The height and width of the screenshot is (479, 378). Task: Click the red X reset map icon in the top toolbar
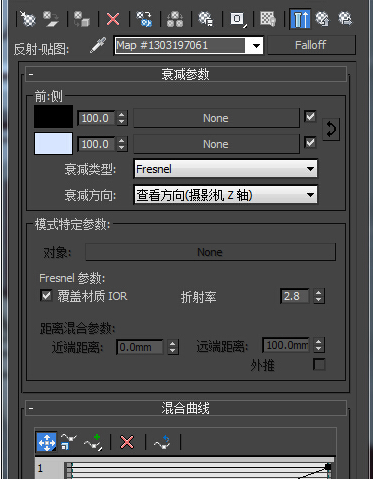[113, 19]
